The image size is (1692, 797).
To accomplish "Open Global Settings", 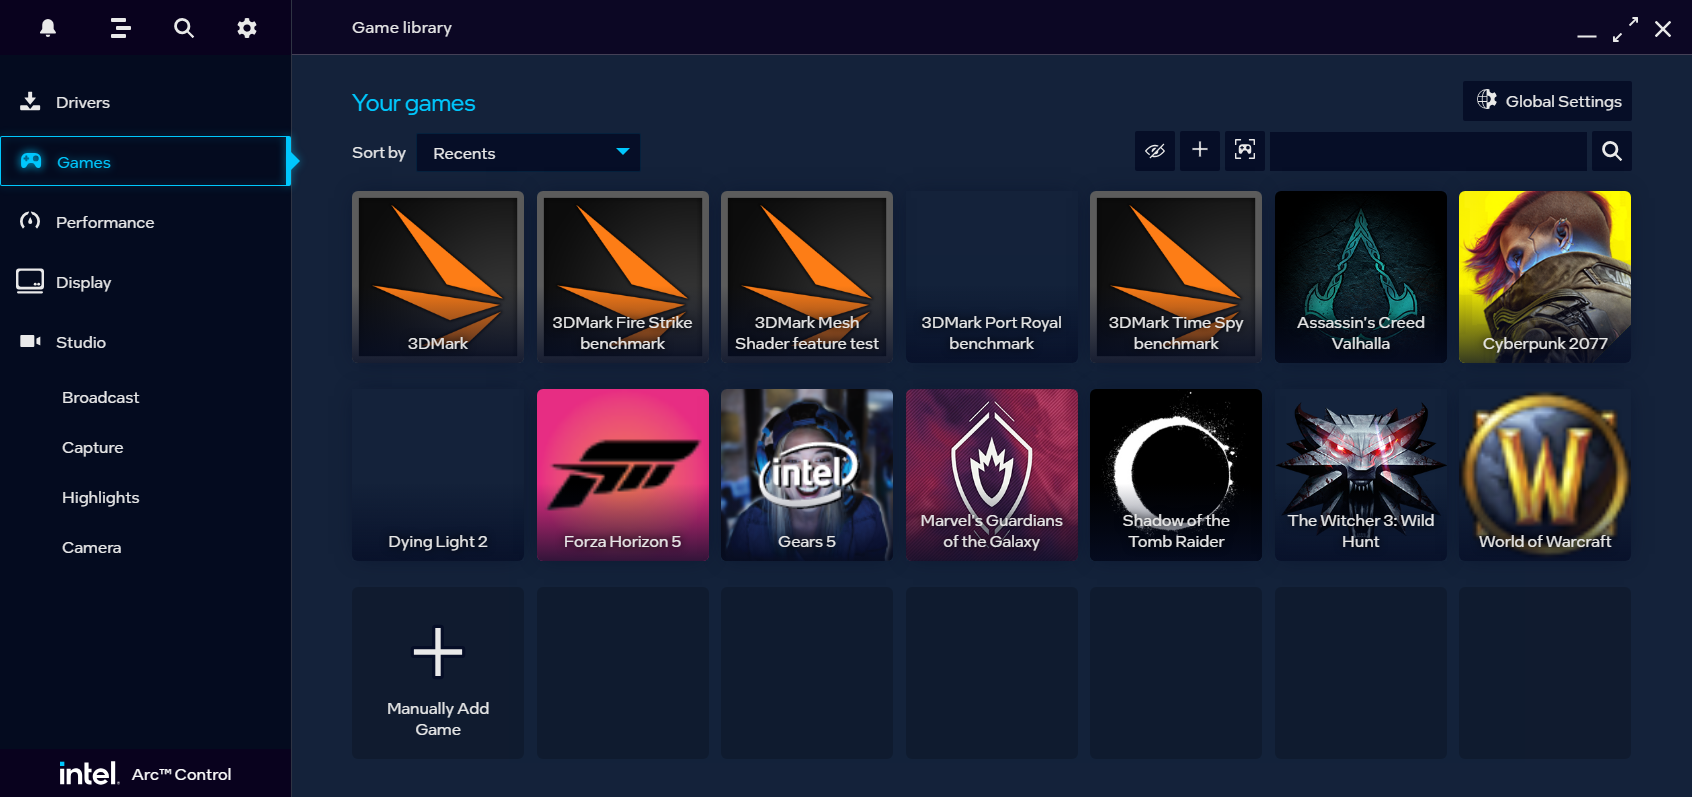I will pyautogui.click(x=1547, y=101).
